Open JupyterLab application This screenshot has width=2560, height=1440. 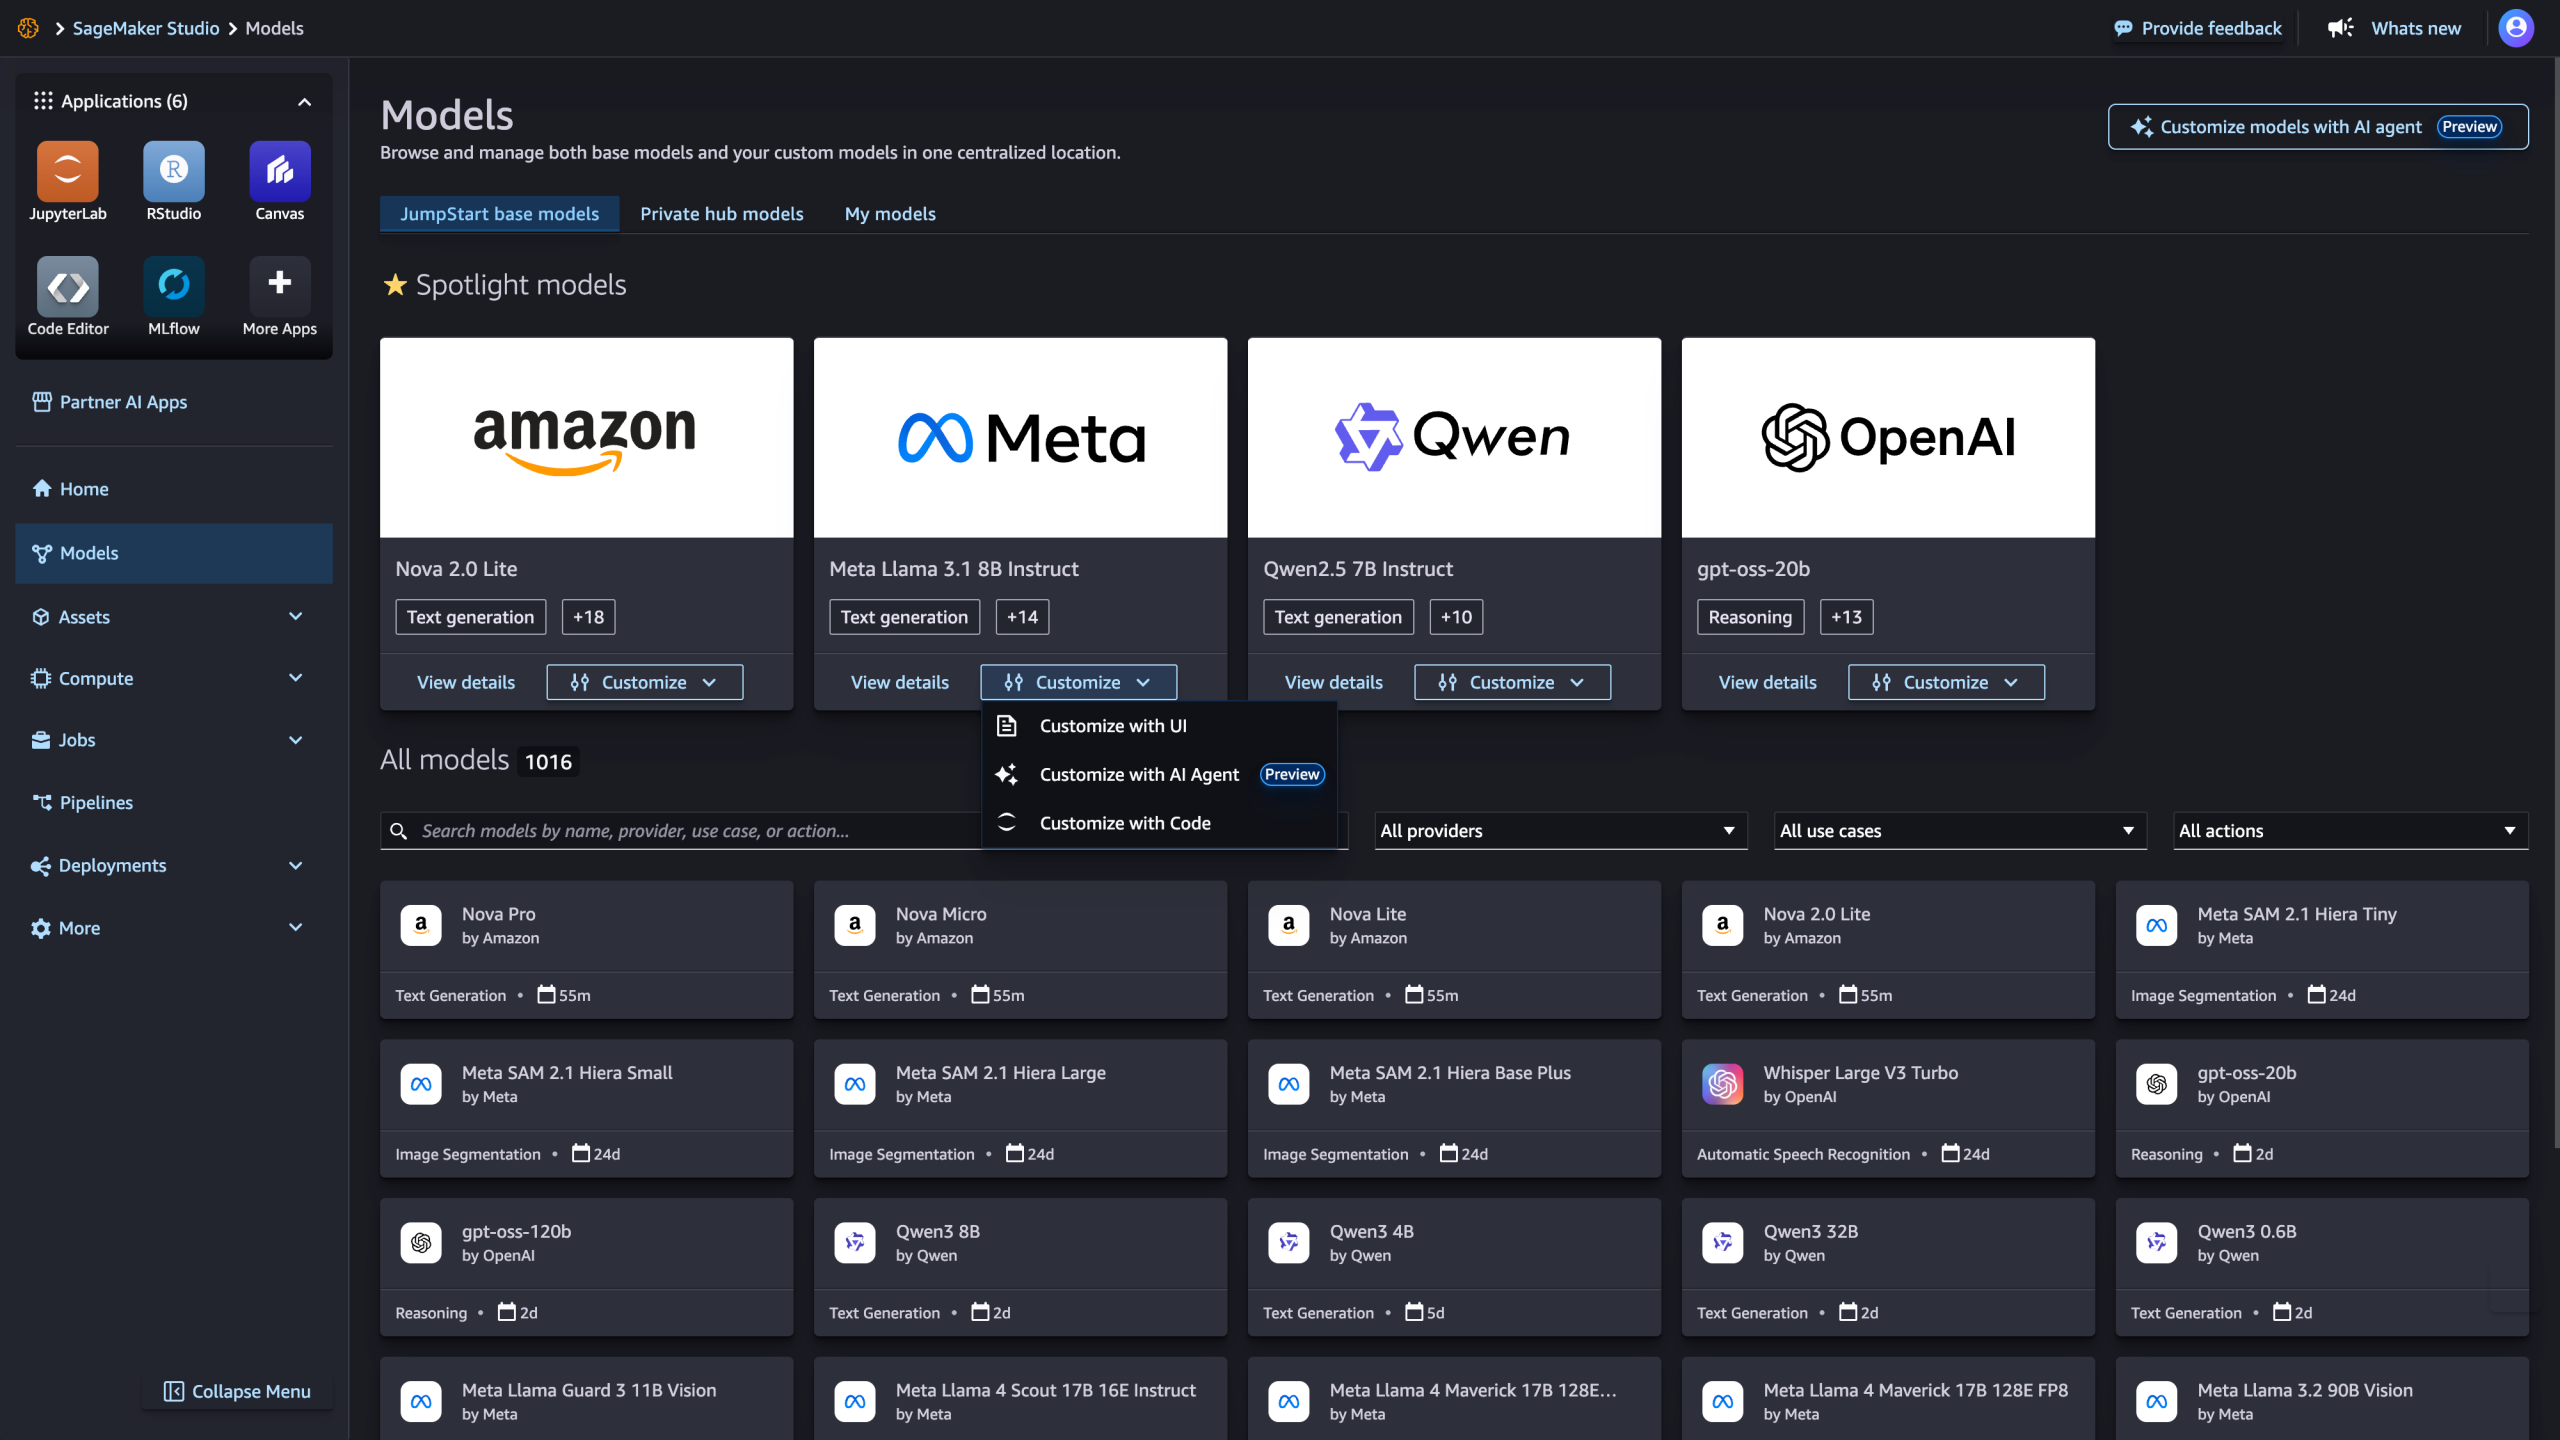pyautogui.click(x=67, y=182)
